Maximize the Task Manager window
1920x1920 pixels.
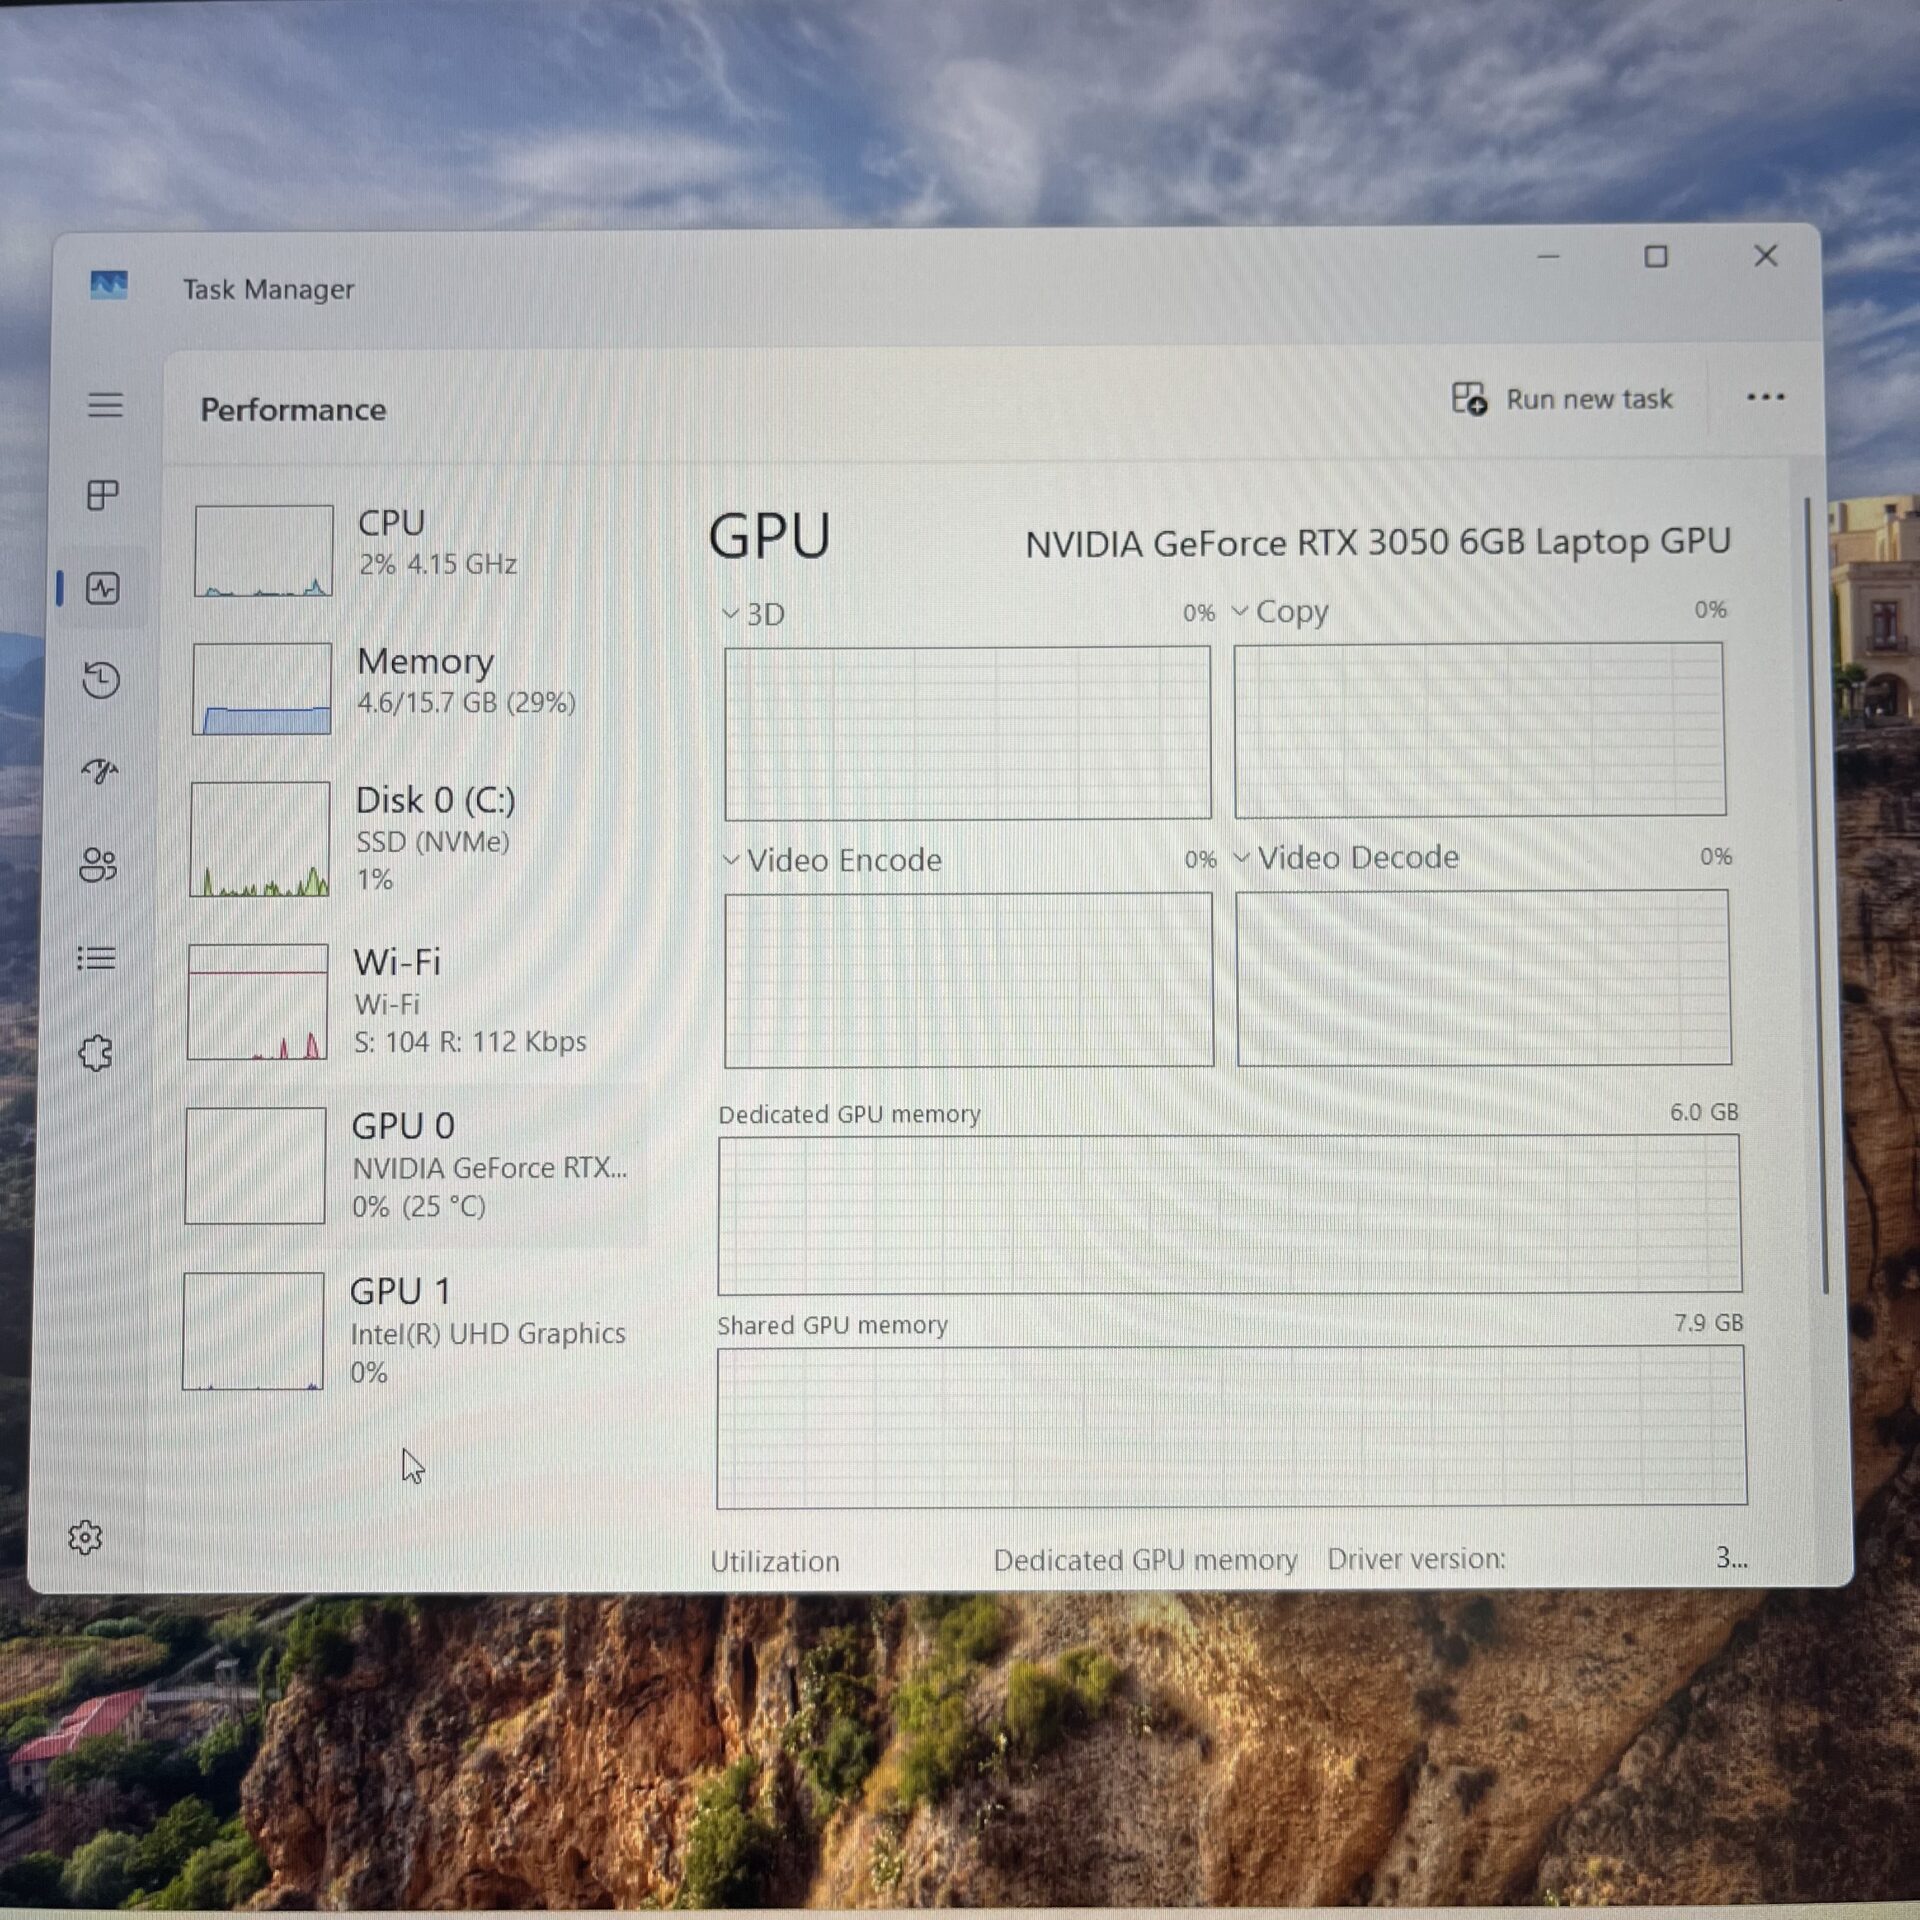click(x=1656, y=257)
